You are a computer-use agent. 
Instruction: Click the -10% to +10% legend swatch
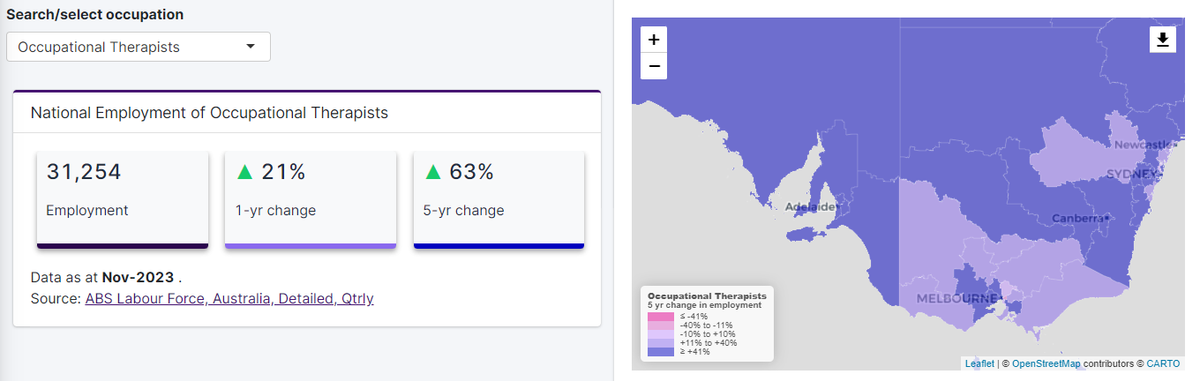pos(661,334)
